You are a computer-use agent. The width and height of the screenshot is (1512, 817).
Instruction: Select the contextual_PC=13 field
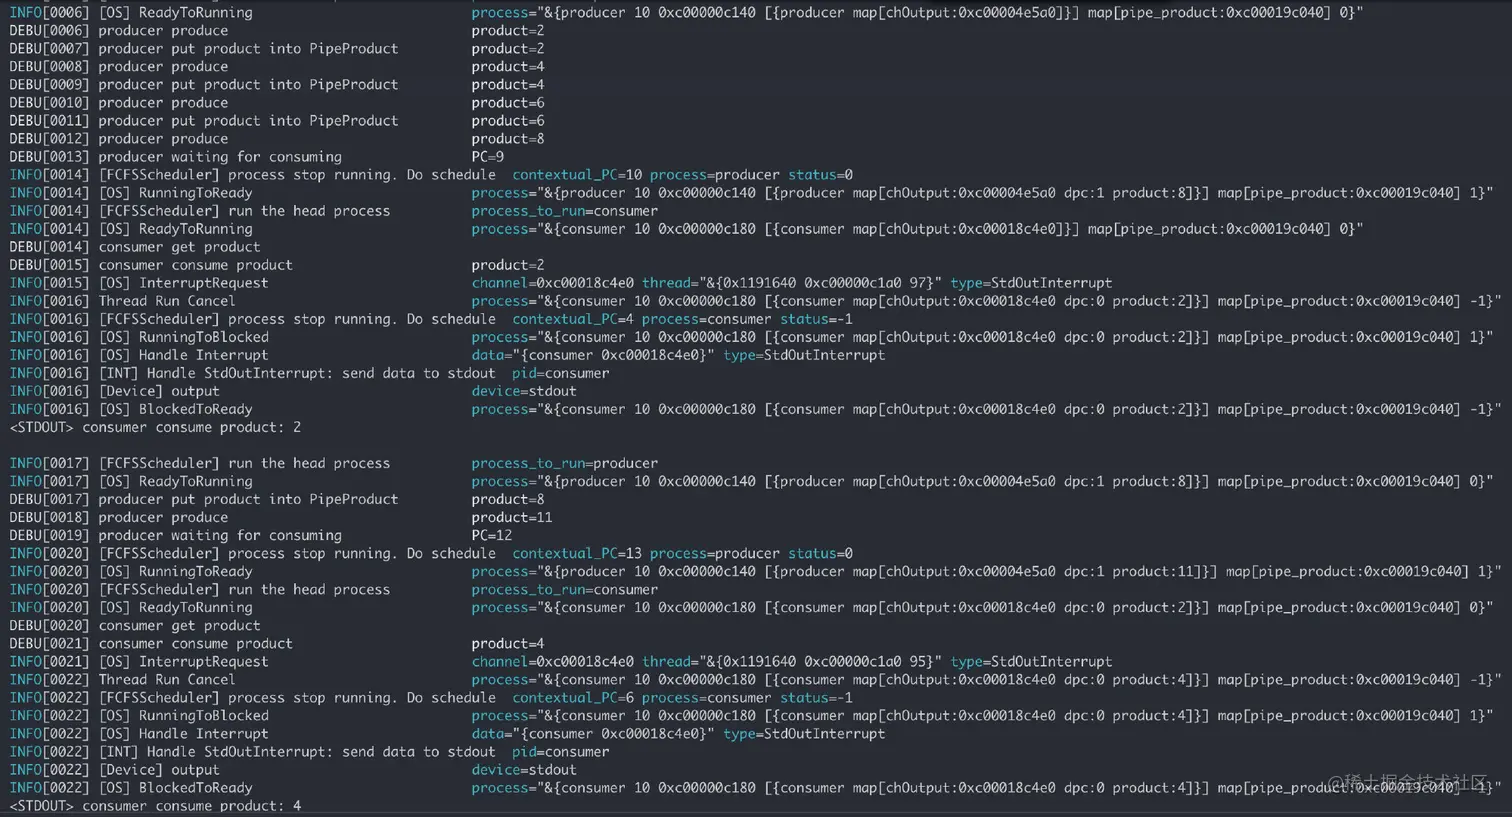(577, 553)
